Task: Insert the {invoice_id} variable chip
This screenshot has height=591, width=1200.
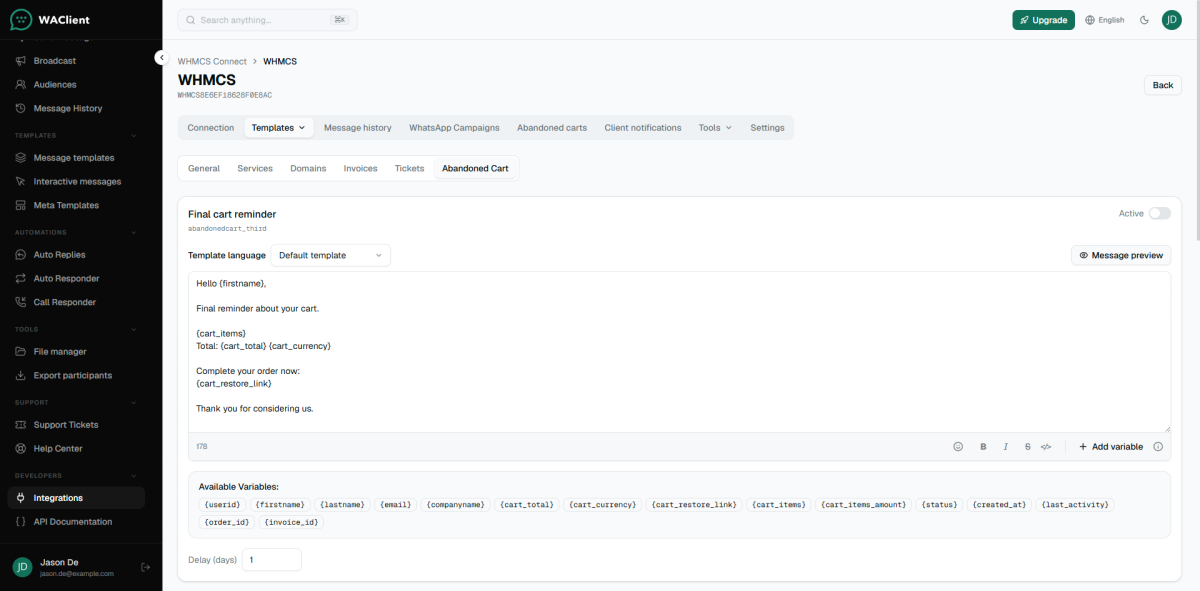Action: click(293, 522)
